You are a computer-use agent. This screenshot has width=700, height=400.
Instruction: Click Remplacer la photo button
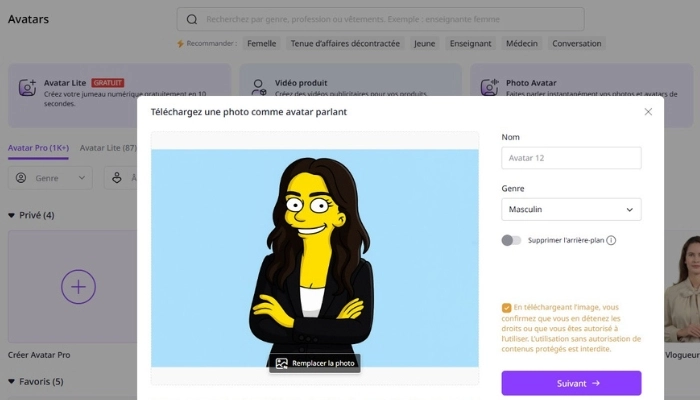[x=315, y=363]
